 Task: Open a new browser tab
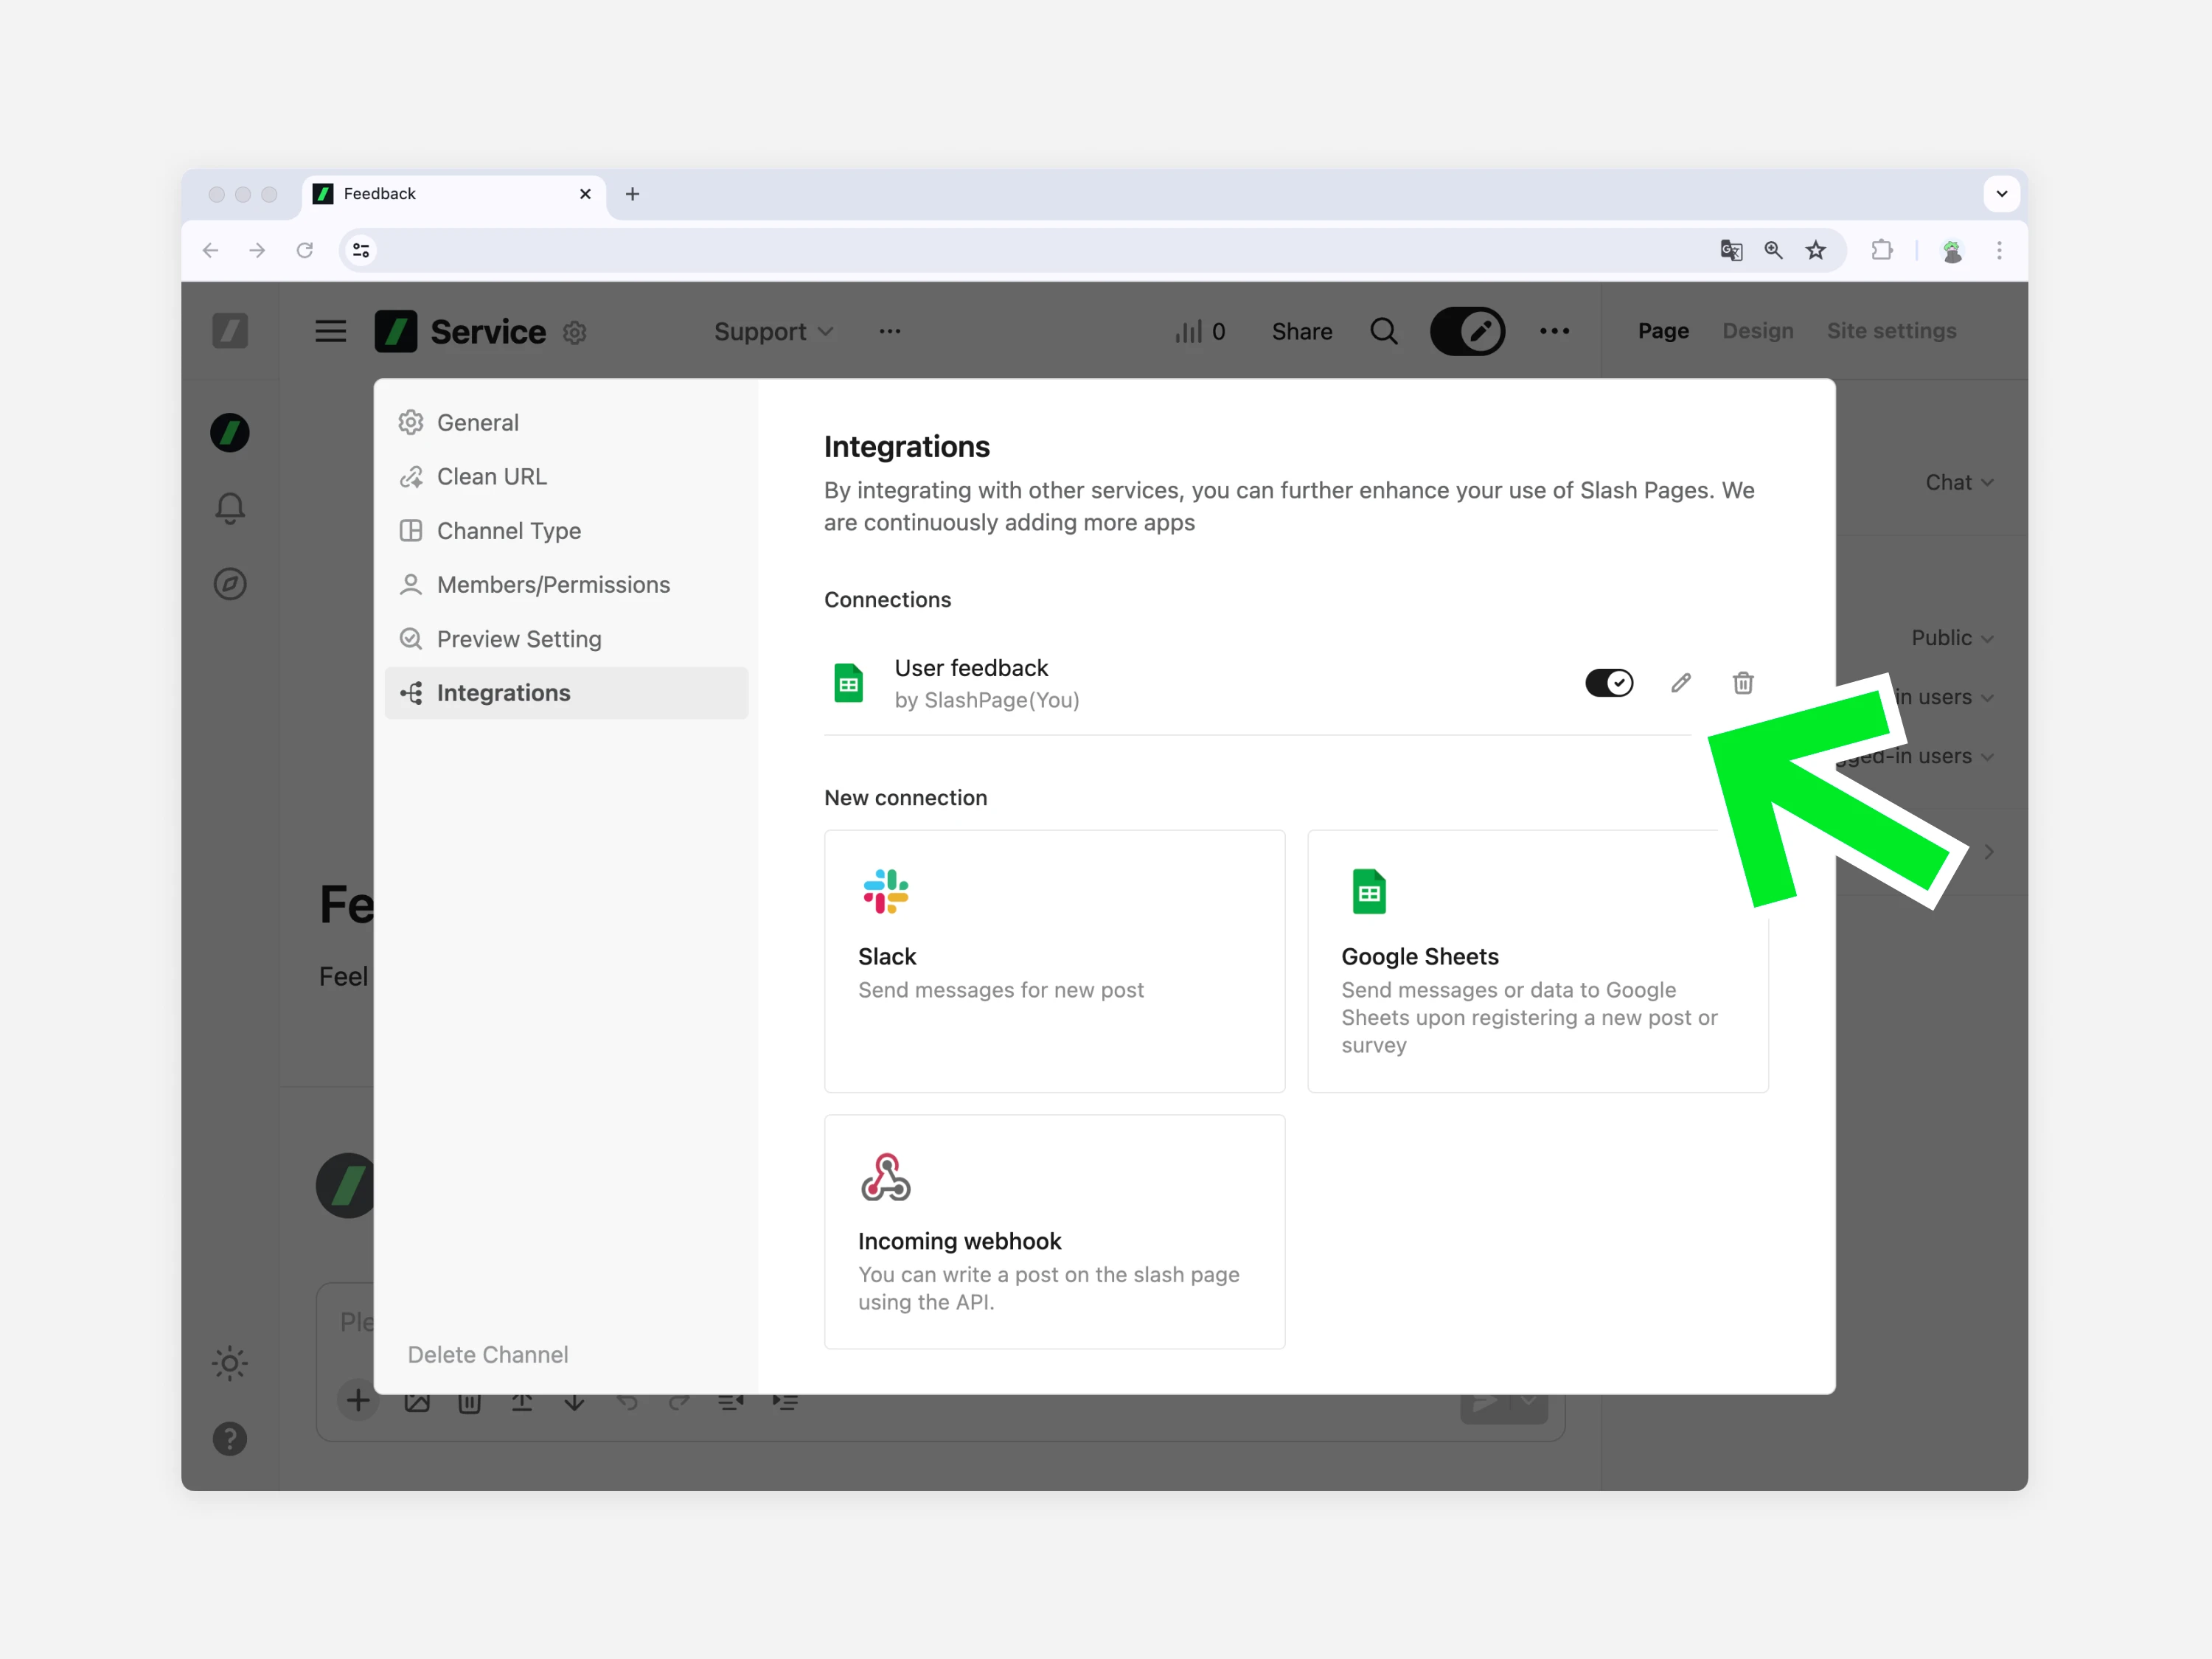[x=632, y=194]
